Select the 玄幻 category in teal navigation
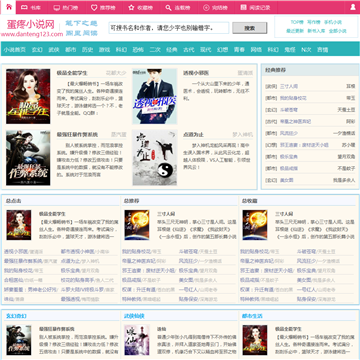 [37, 50]
